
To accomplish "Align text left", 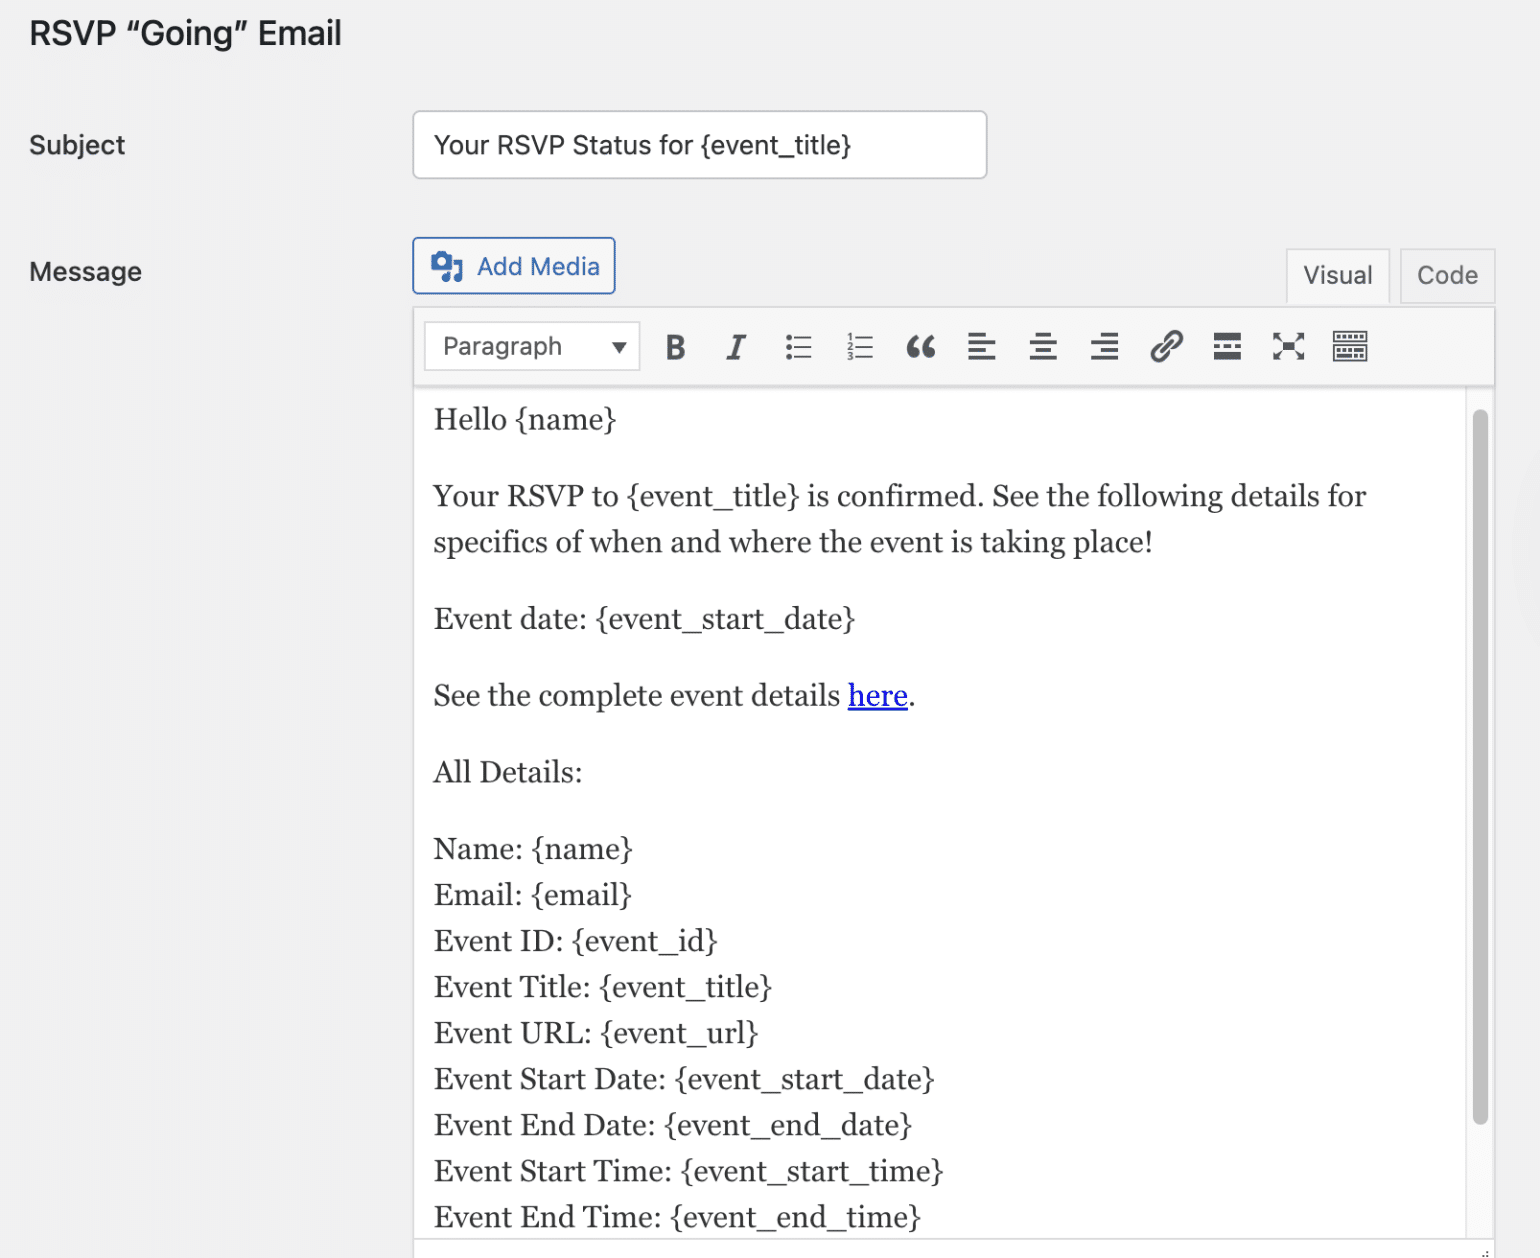I will [982, 347].
